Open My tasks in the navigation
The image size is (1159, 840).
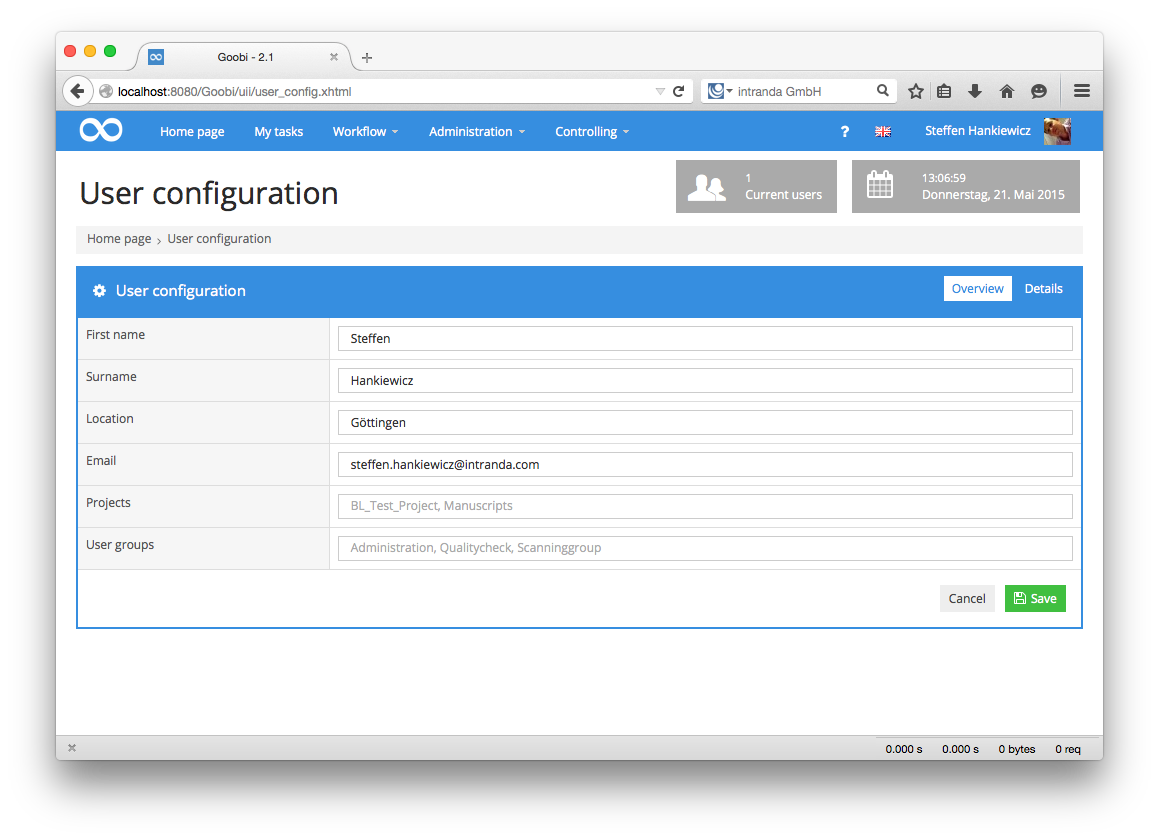tap(279, 132)
